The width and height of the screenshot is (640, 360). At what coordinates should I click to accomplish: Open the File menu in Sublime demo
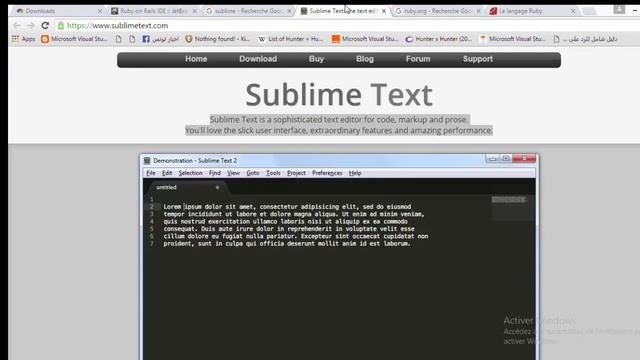151,173
